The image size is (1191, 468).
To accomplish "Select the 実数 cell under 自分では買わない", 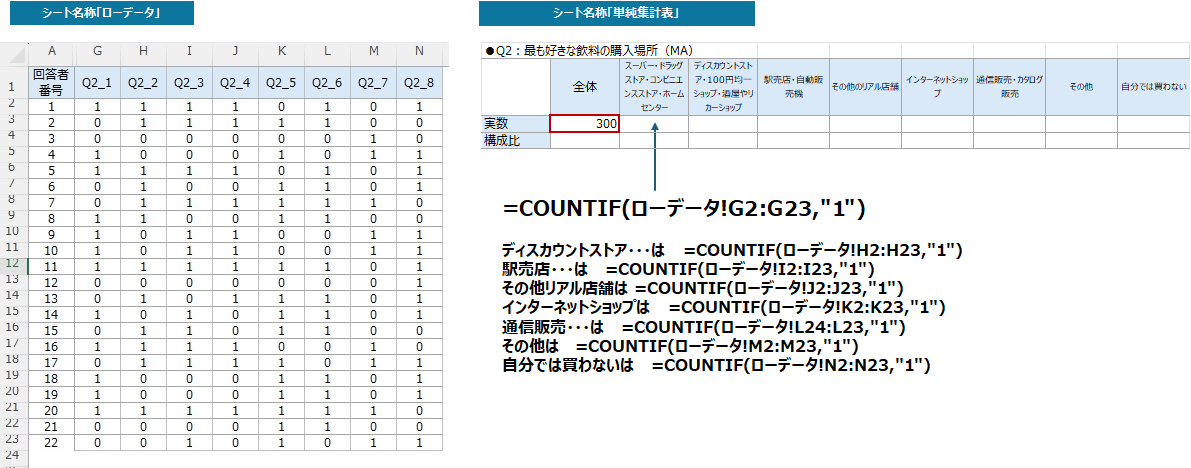I will click(1154, 124).
